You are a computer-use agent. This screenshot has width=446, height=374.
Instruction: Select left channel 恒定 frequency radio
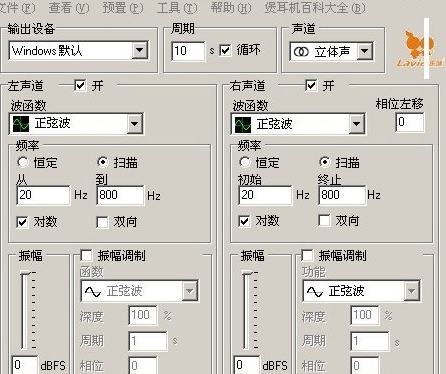pyautogui.click(x=23, y=162)
